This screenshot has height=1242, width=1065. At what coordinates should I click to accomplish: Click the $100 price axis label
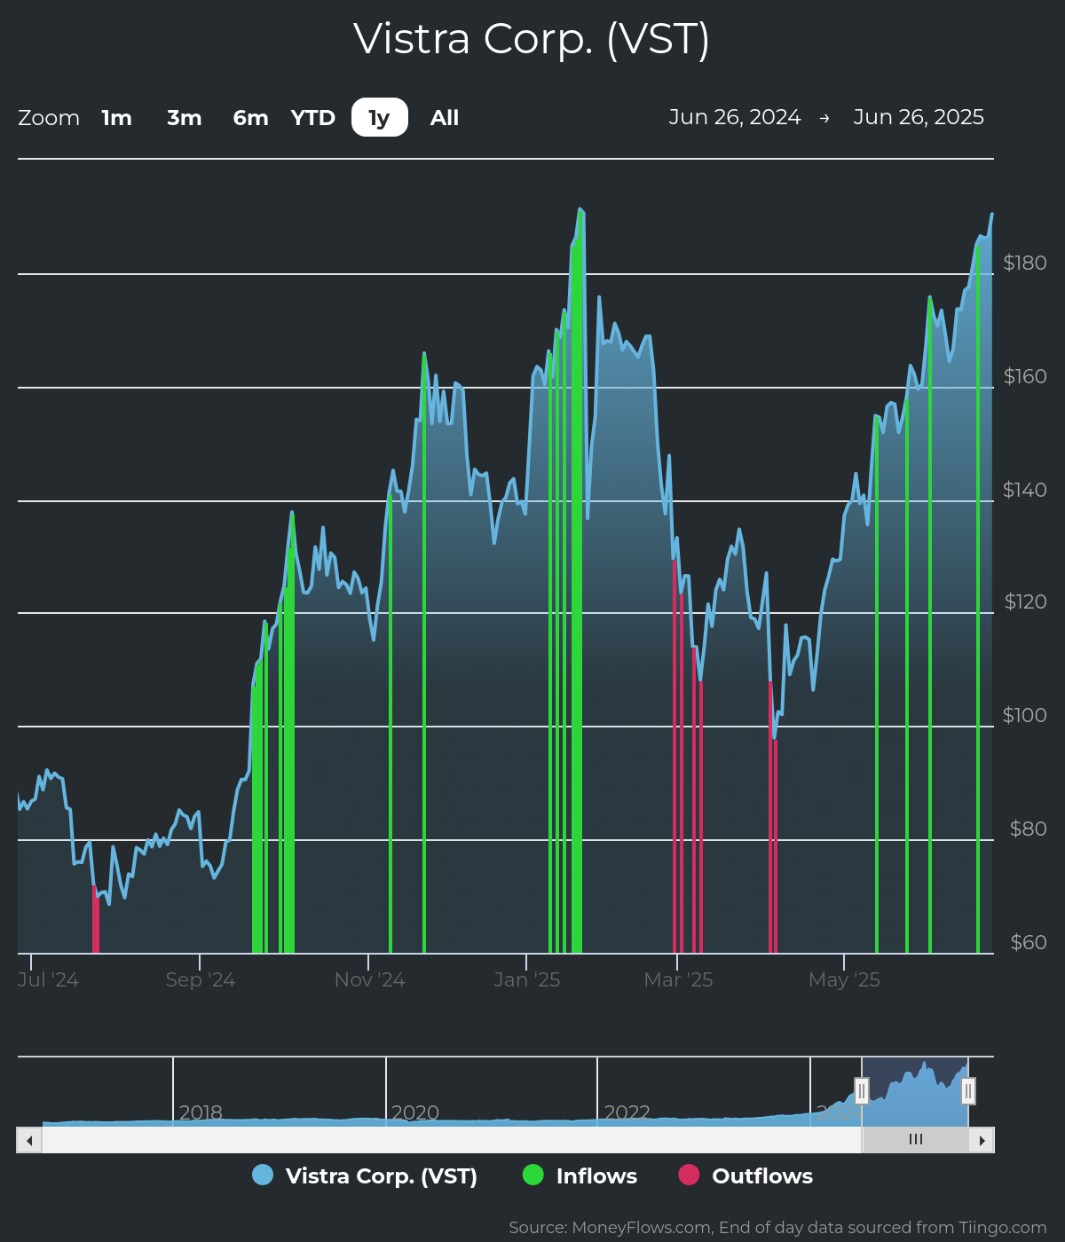click(x=1025, y=715)
